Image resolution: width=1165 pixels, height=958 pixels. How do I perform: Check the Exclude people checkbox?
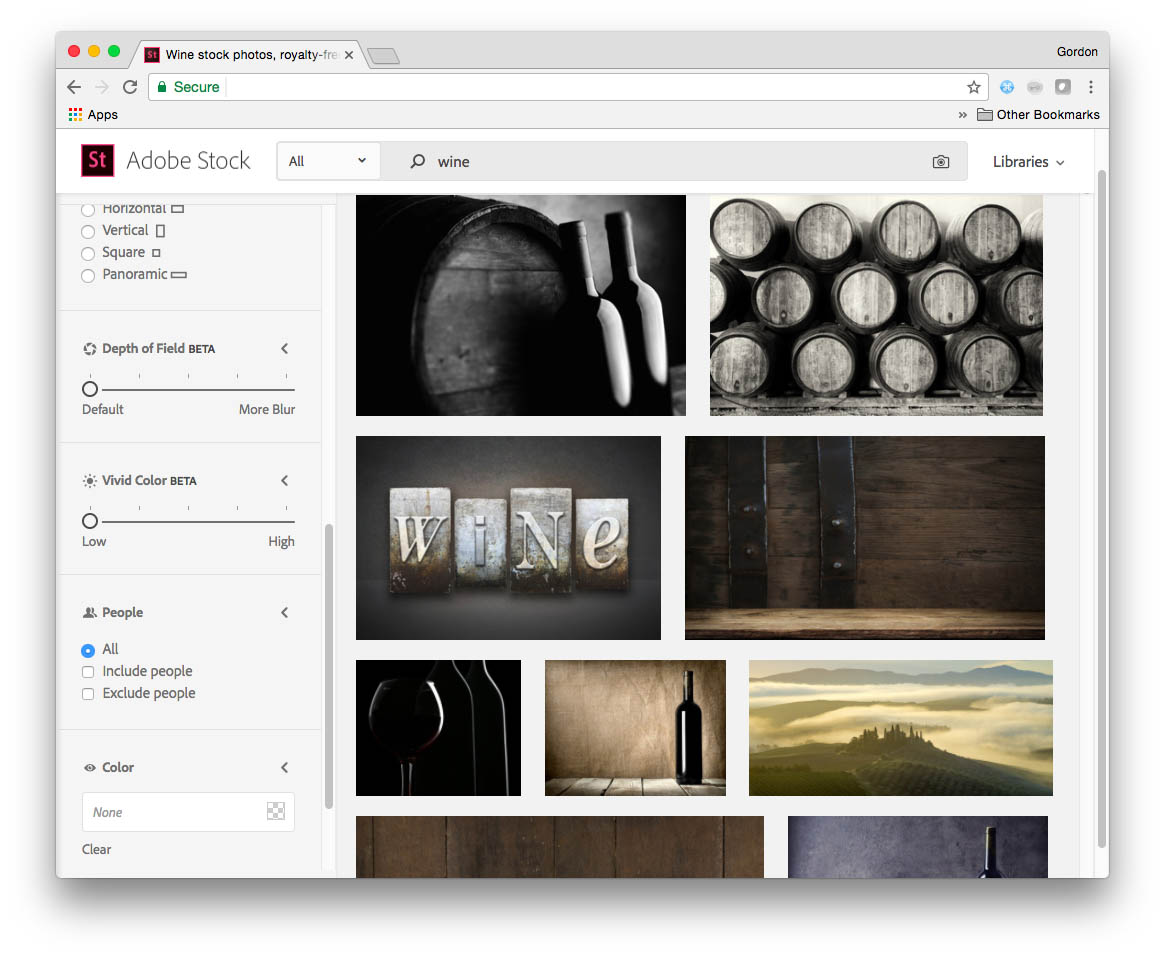click(x=88, y=694)
